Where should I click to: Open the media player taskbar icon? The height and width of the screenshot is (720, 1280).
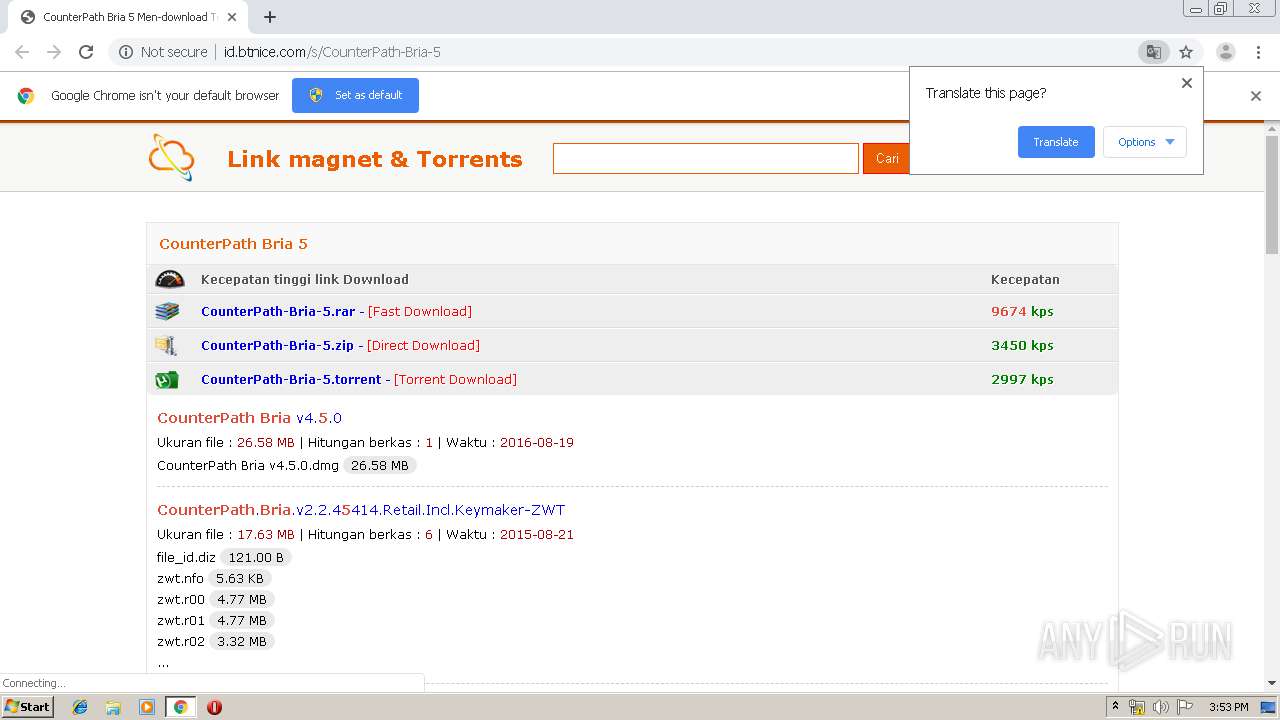coord(147,707)
